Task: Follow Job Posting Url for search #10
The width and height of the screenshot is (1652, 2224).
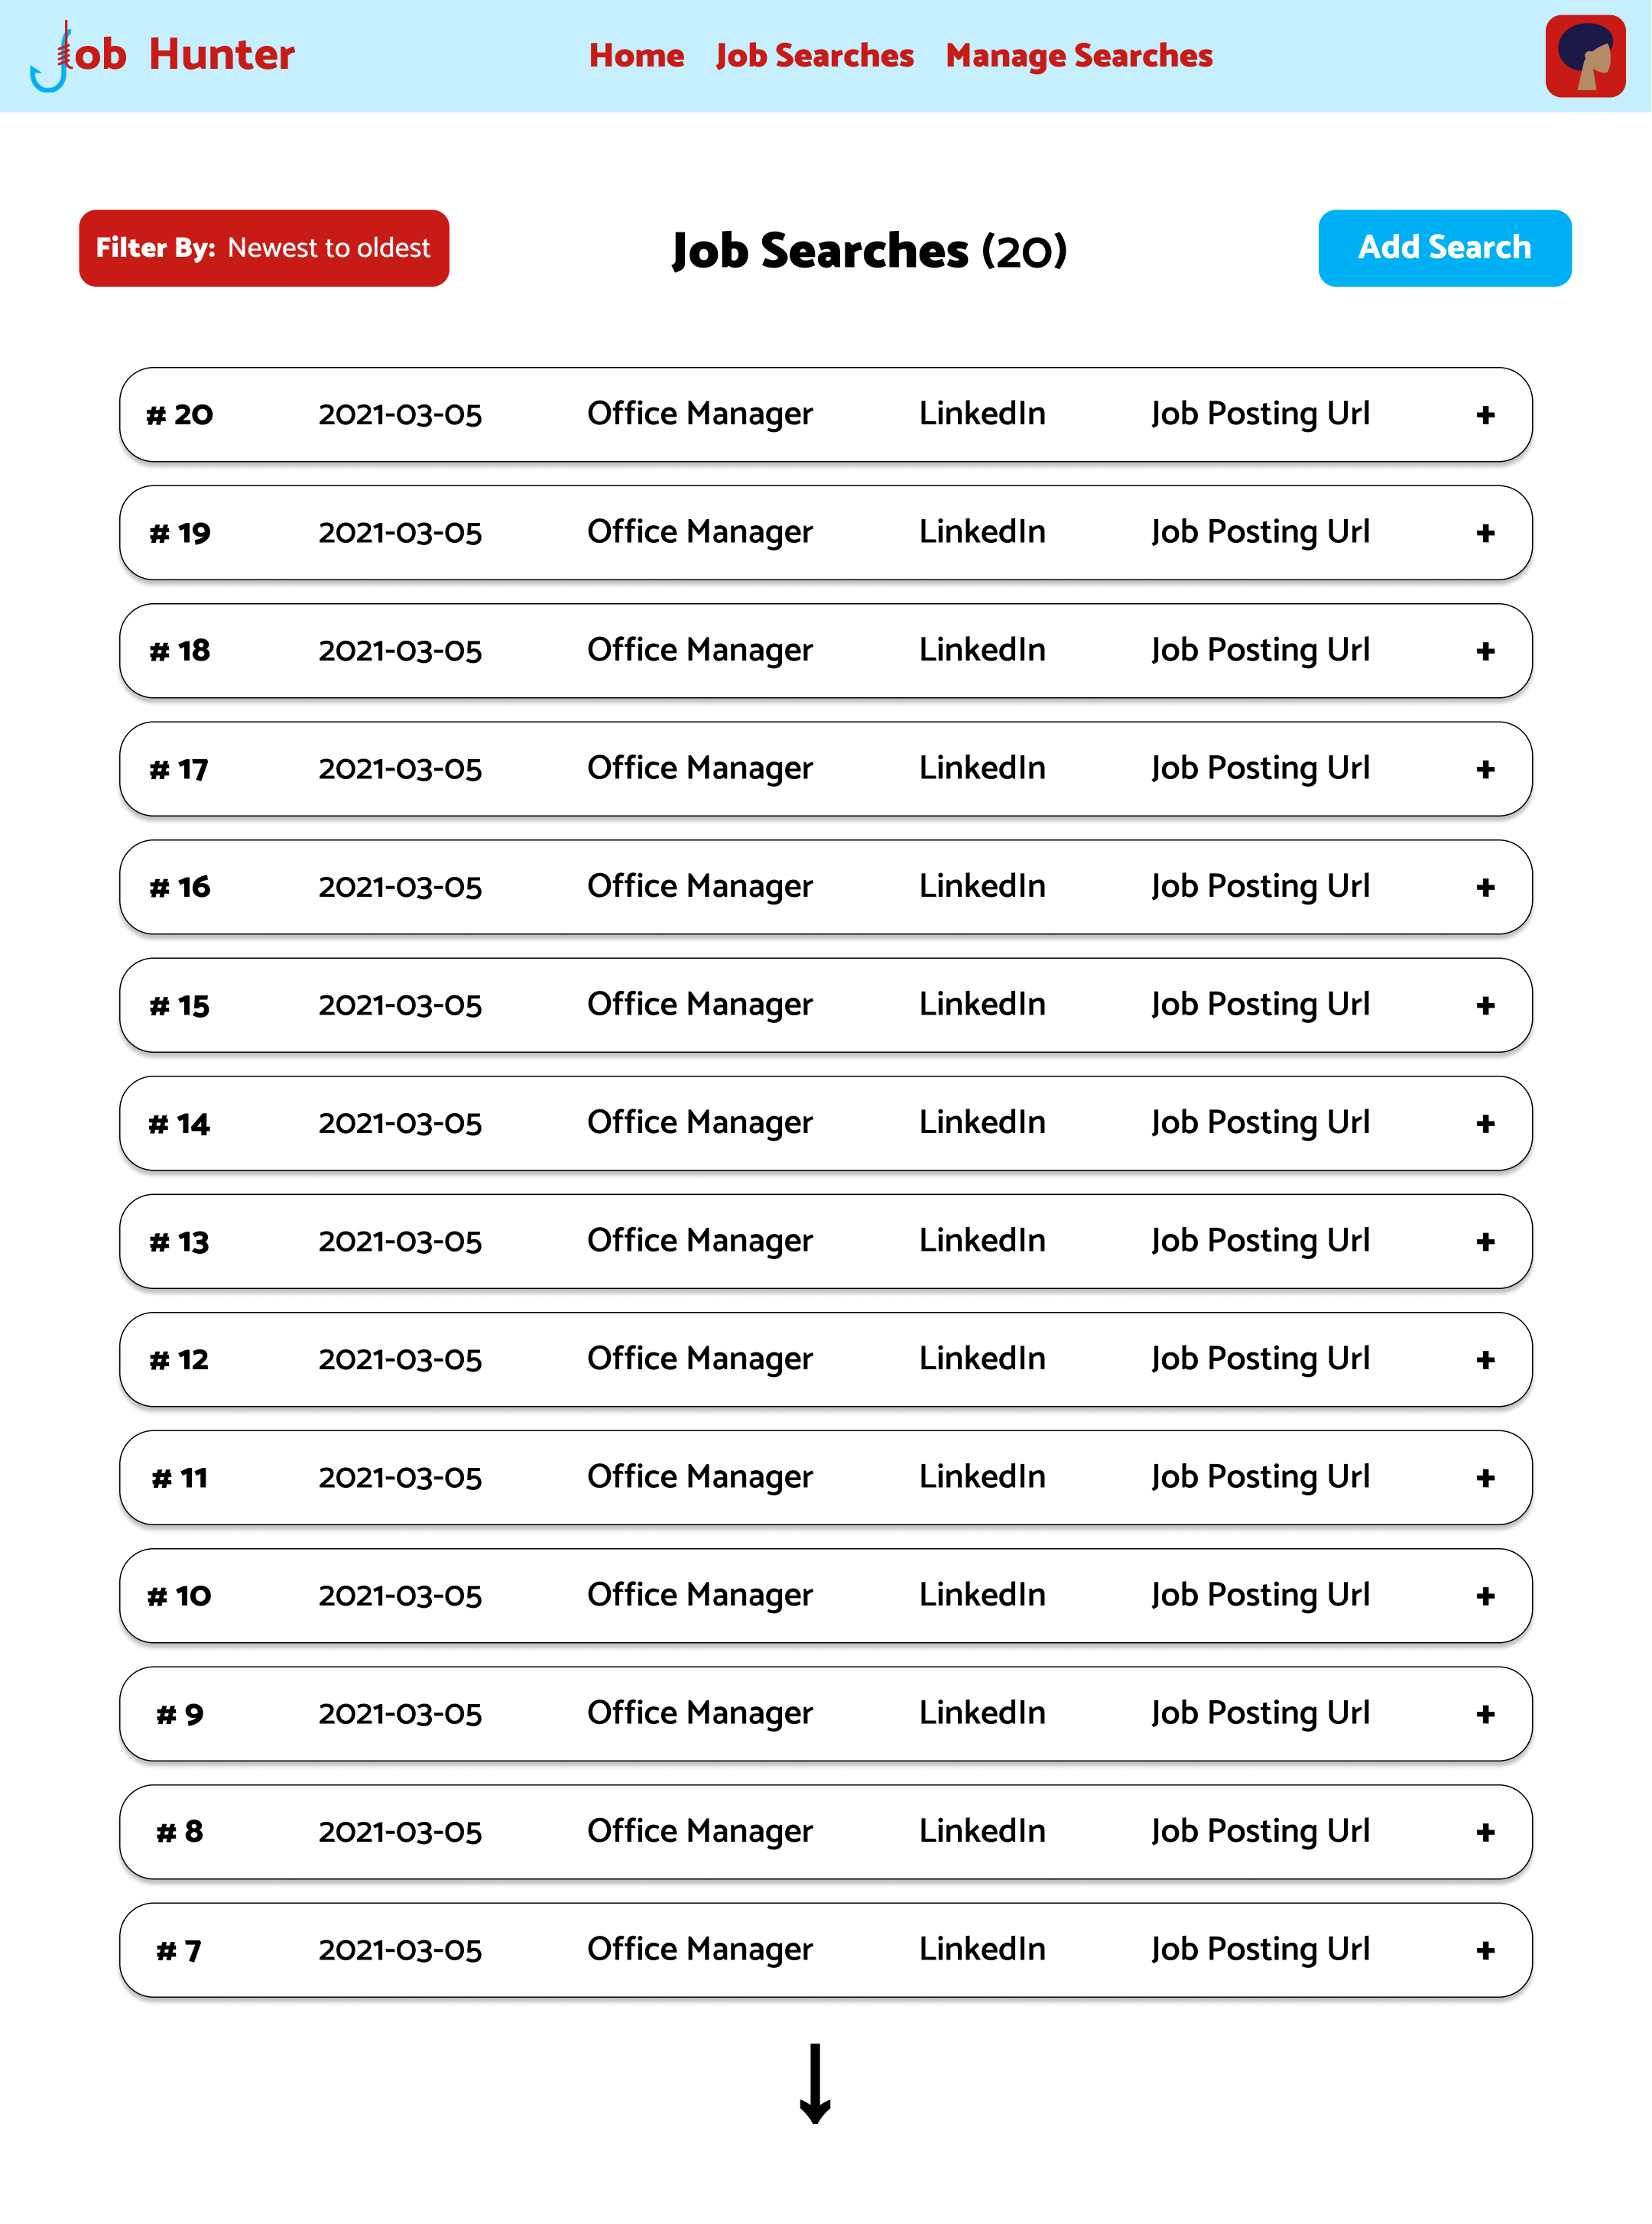Action: click(1260, 1594)
